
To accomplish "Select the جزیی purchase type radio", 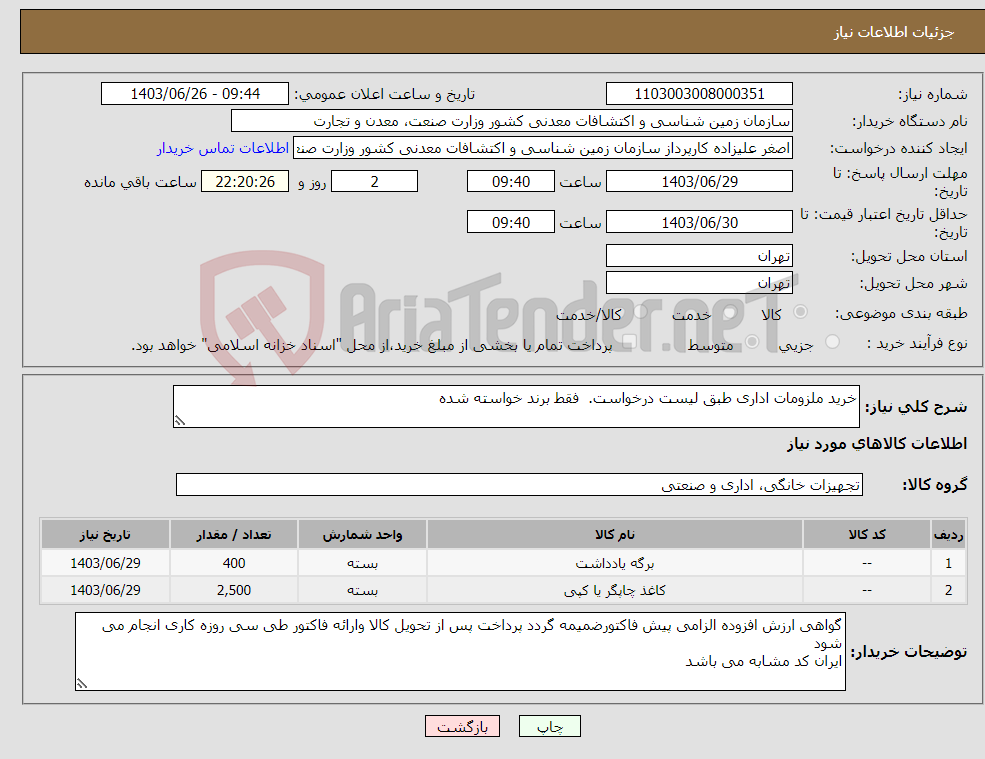I will pos(832,342).
